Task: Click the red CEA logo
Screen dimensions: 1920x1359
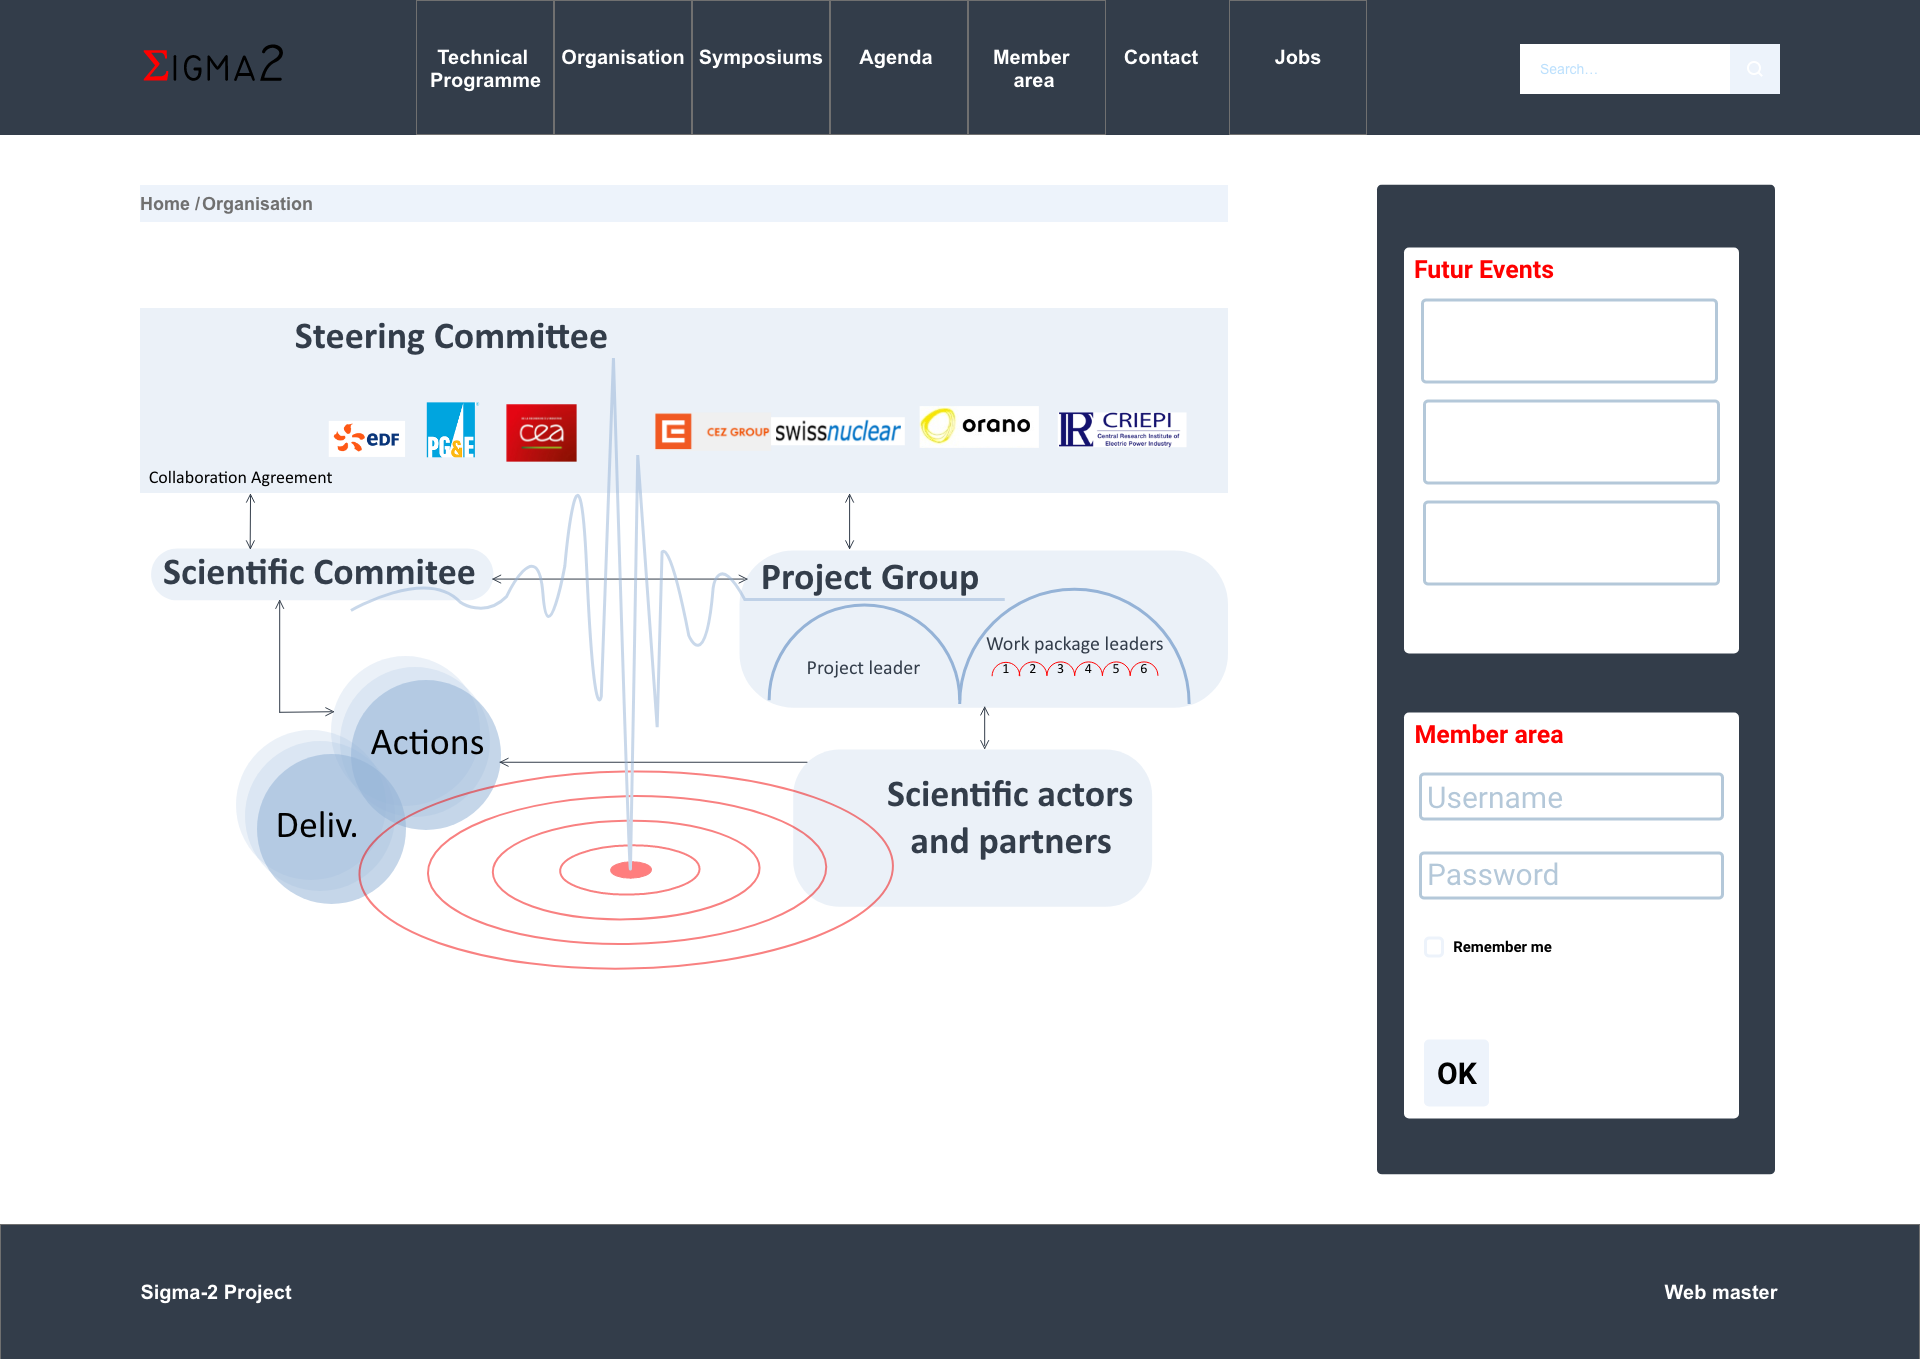Action: [x=541, y=432]
